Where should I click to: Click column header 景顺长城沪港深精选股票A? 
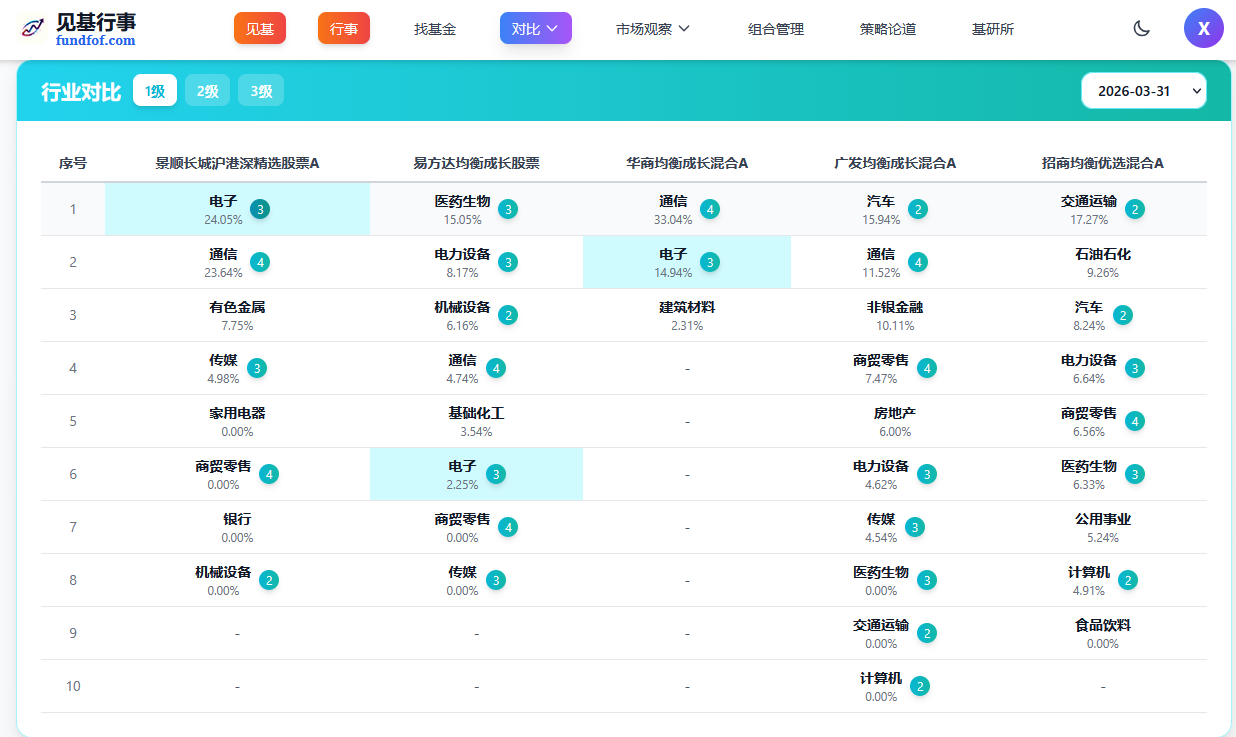(x=237, y=163)
